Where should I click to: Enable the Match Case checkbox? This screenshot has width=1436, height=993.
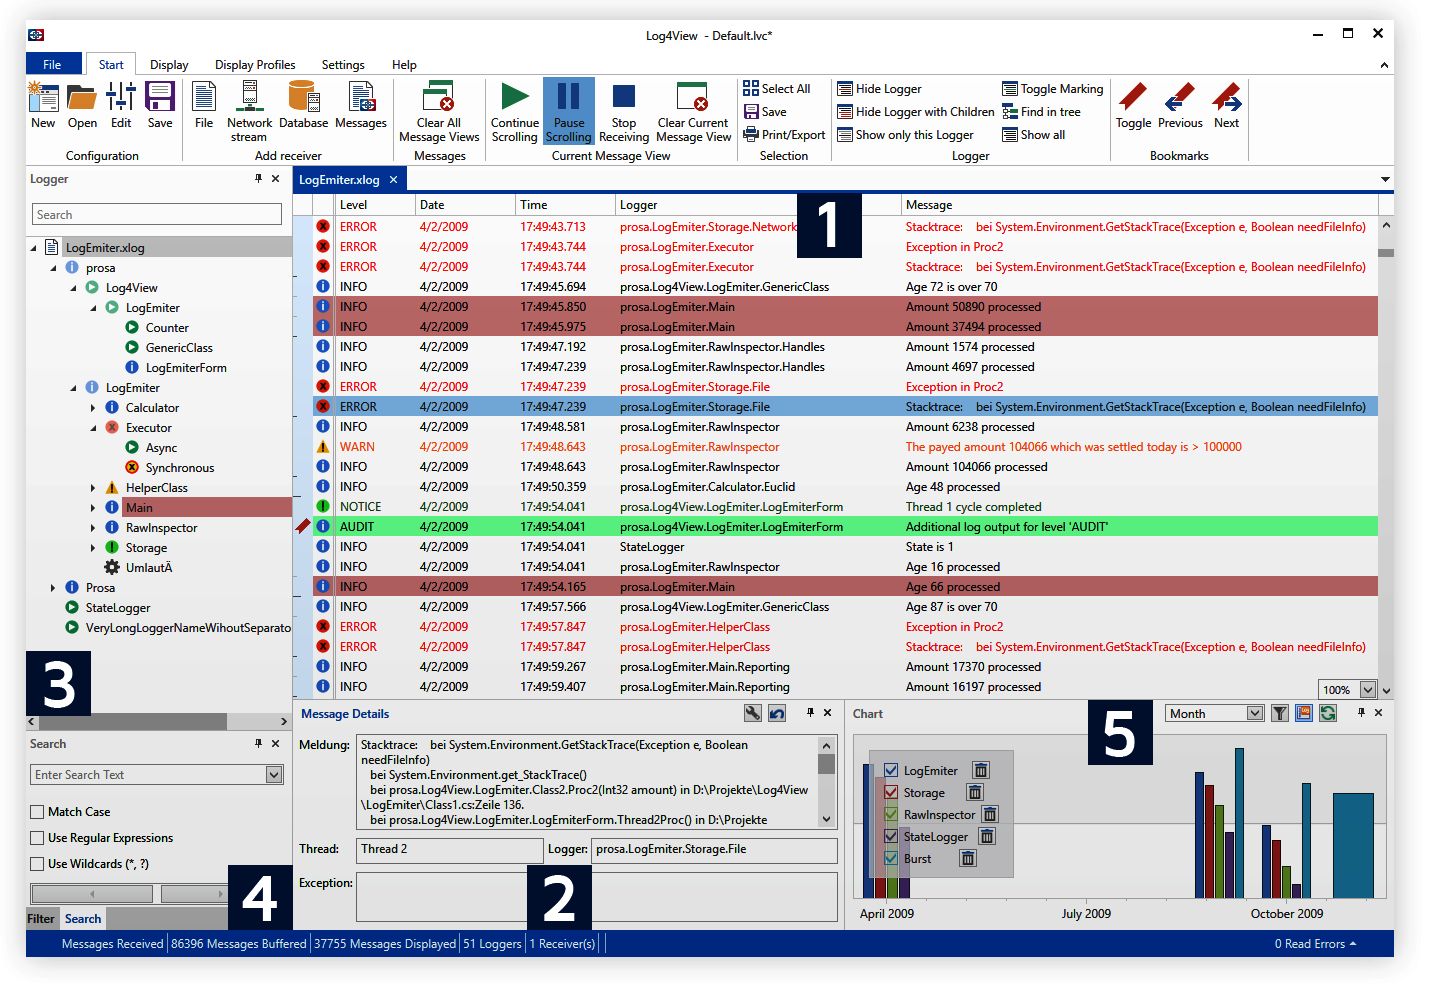click(x=37, y=812)
